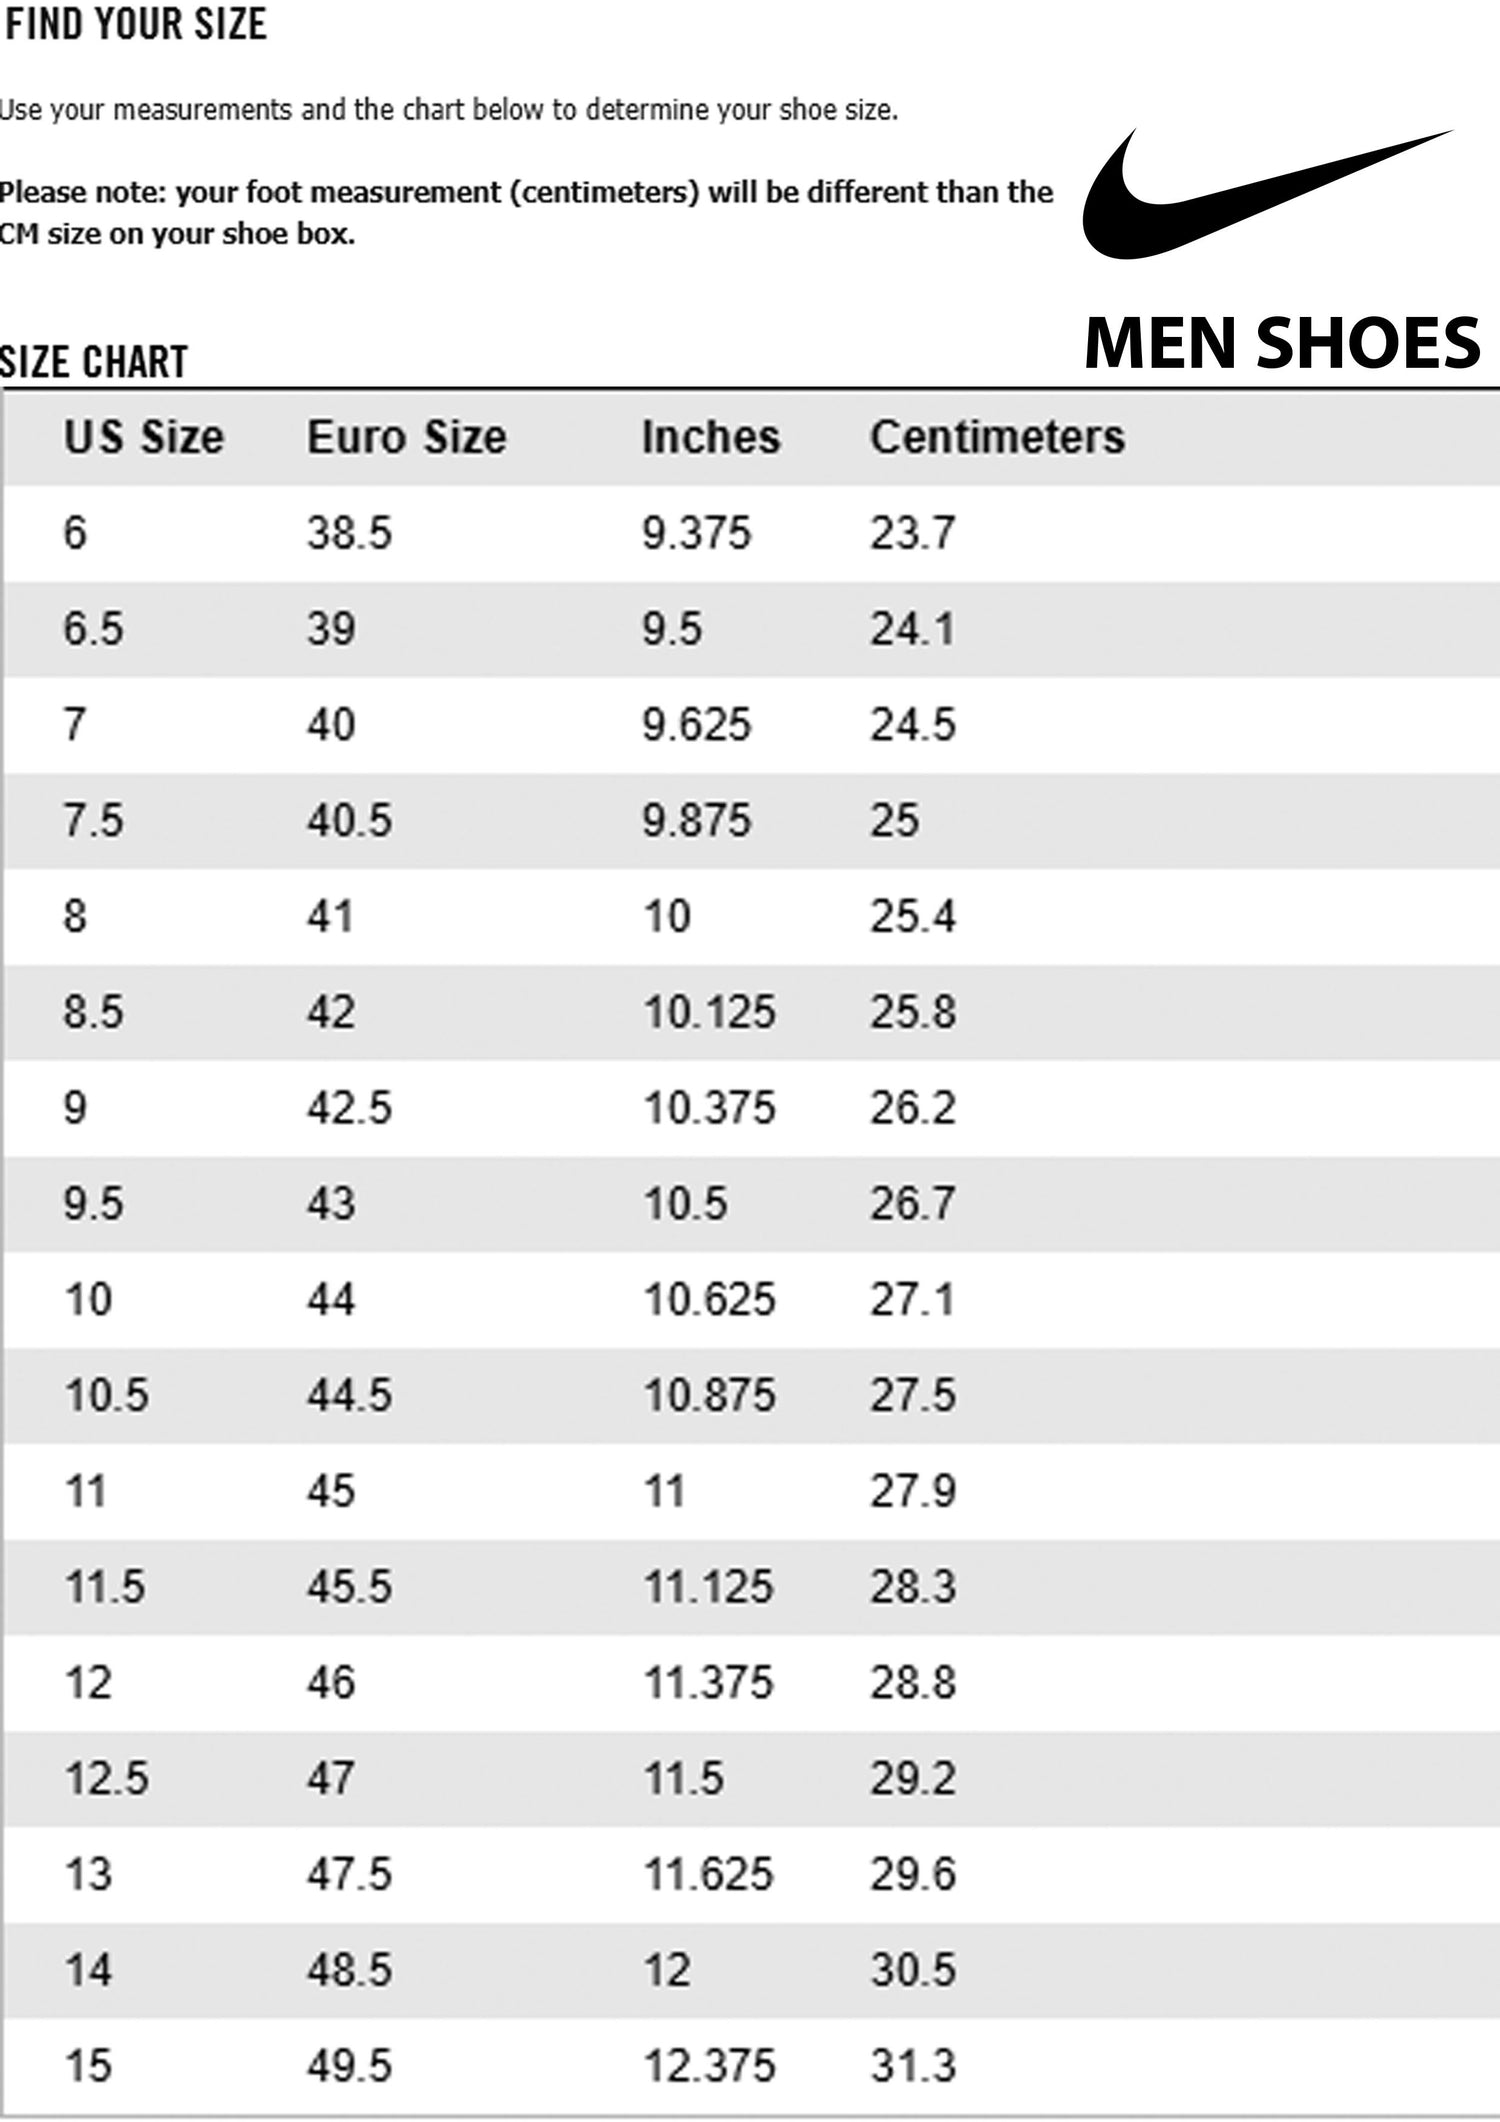Image resolution: width=1500 pixels, height=2122 pixels.
Task: Select the US Size column header
Action: click(144, 437)
